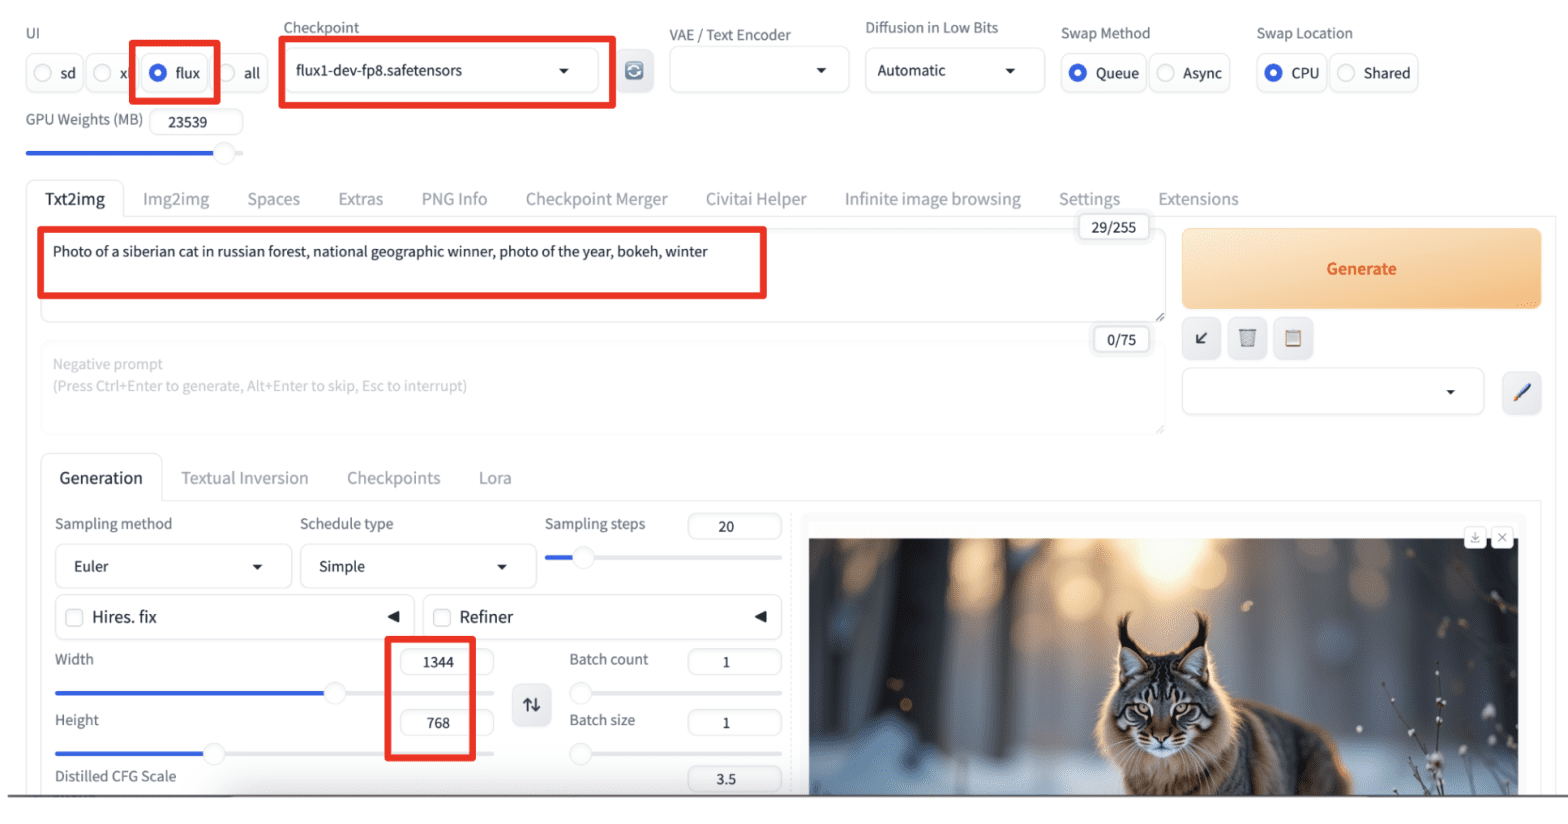Download the generated image icon
1568x824 pixels.
[1474, 538]
